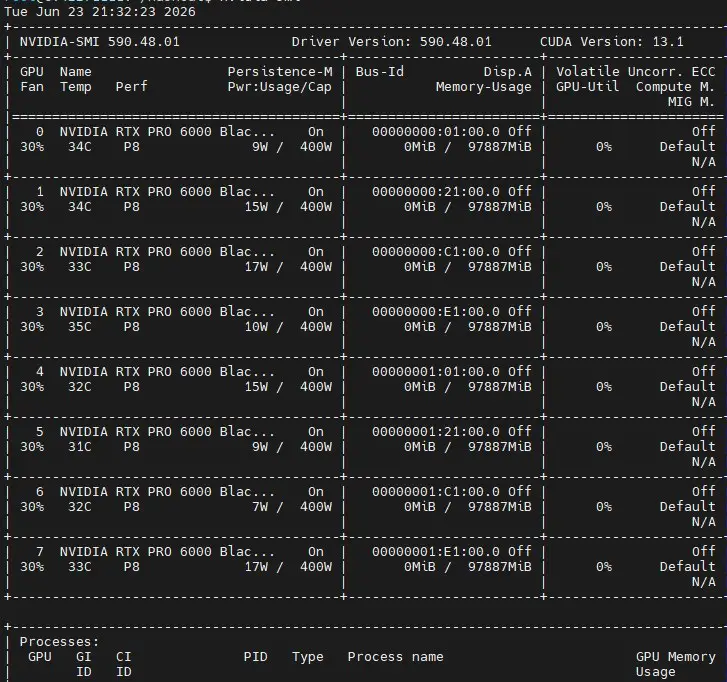Click the '400W' power cap for GPU 6
Viewport: 727px width, 682px height.
[x=316, y=507]
